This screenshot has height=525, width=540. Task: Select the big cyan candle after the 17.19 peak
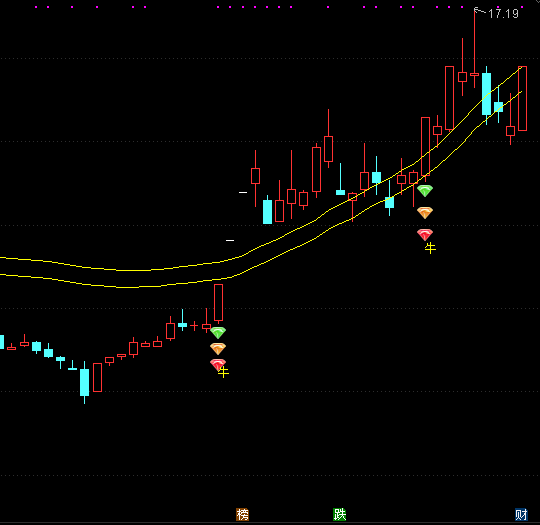(486, 94)
